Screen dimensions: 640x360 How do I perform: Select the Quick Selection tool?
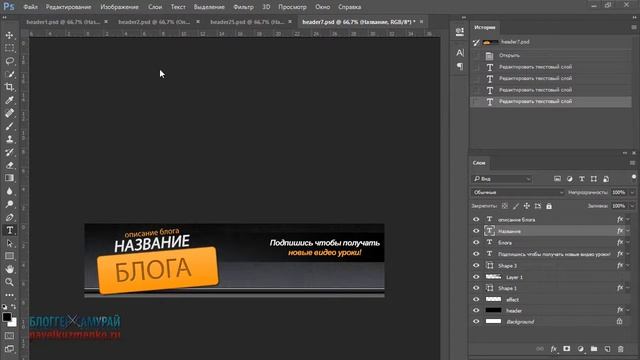pos(9,74)
